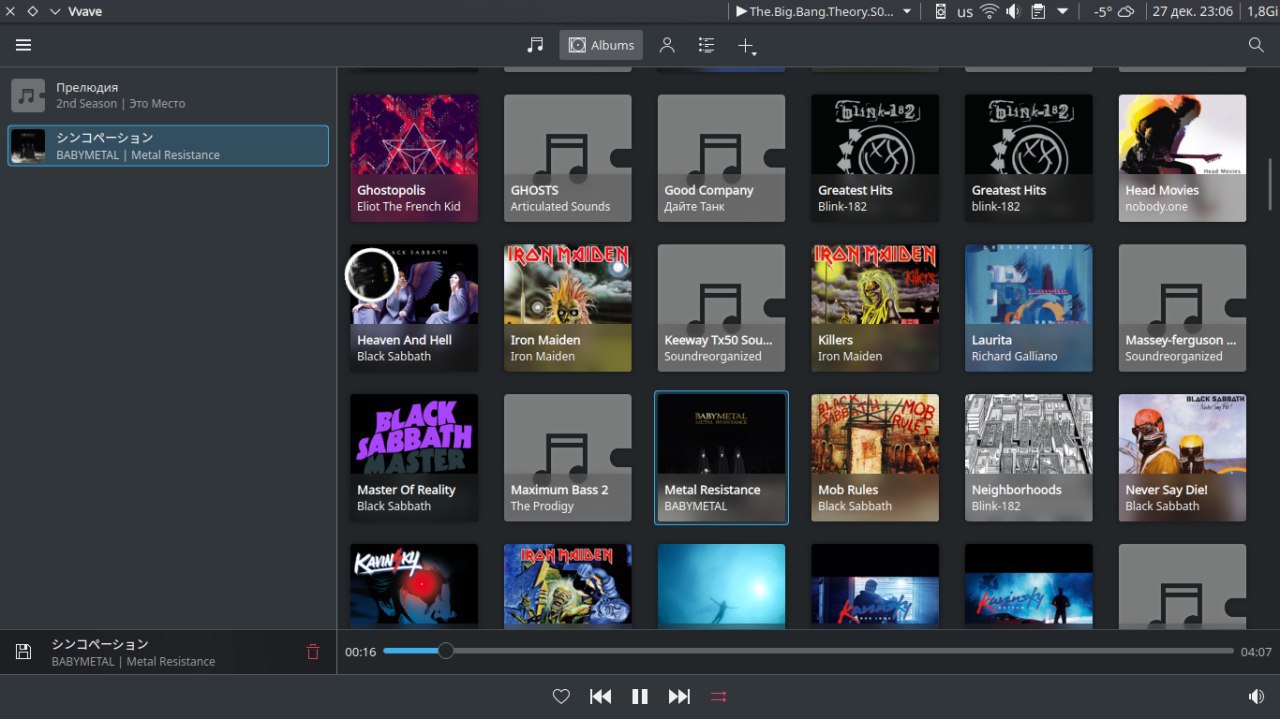Viewport: 1280px width, 719px height.
Task: Click the search magnifier icon
Action: 1256,45
